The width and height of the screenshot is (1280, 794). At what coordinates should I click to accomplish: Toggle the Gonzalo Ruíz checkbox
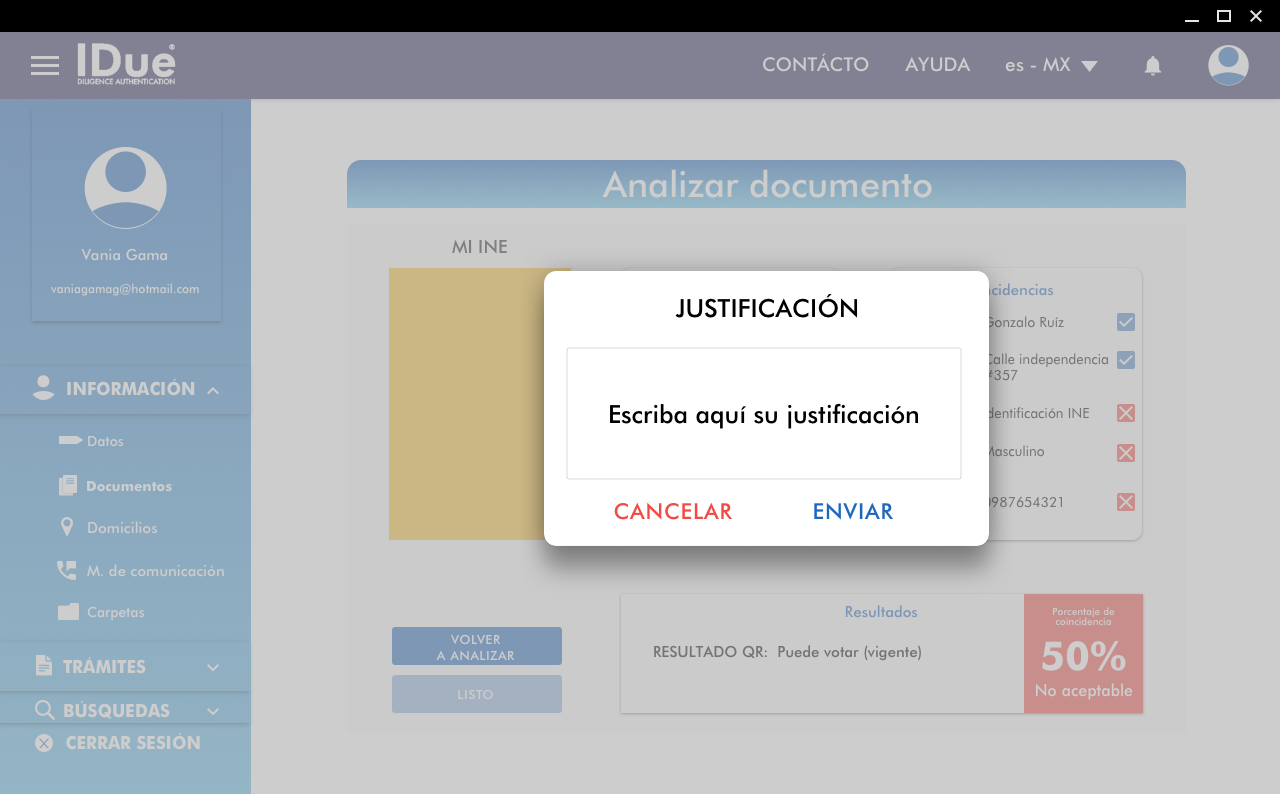click(x=1126, y=322)
